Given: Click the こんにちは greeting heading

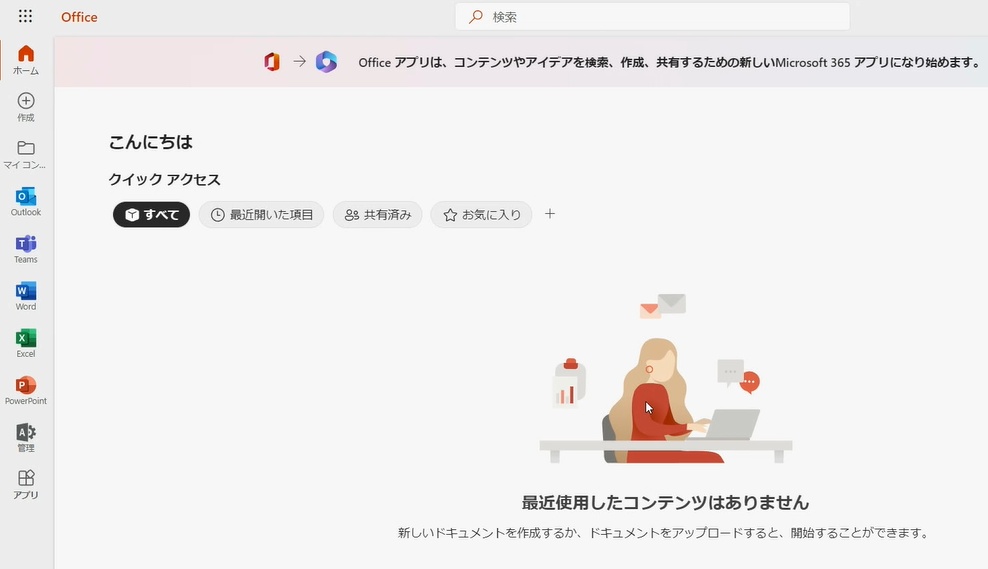Looking at the screenshot, I should click(x=151, y=142).
